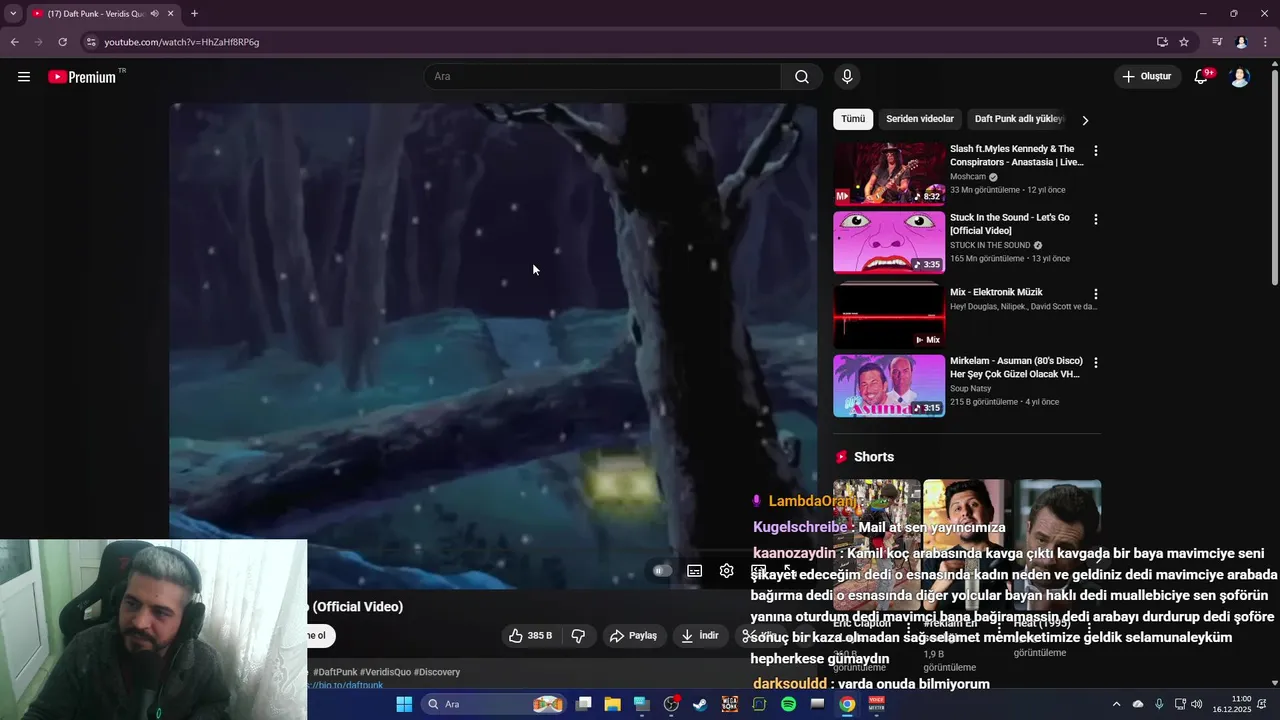Open the #DaftPunk hashtag link
The height and width of the screenshot is (720, 1280).
[x=334, y=672]
